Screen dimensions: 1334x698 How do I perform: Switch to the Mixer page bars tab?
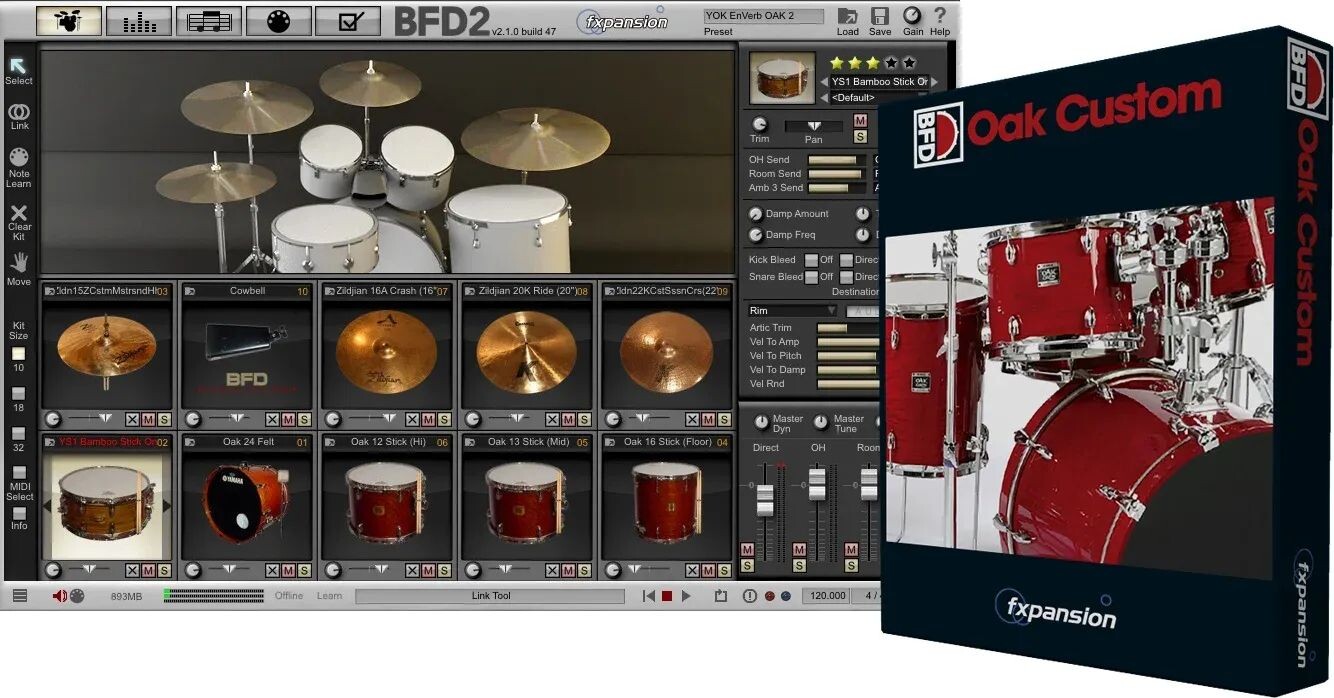139,20
